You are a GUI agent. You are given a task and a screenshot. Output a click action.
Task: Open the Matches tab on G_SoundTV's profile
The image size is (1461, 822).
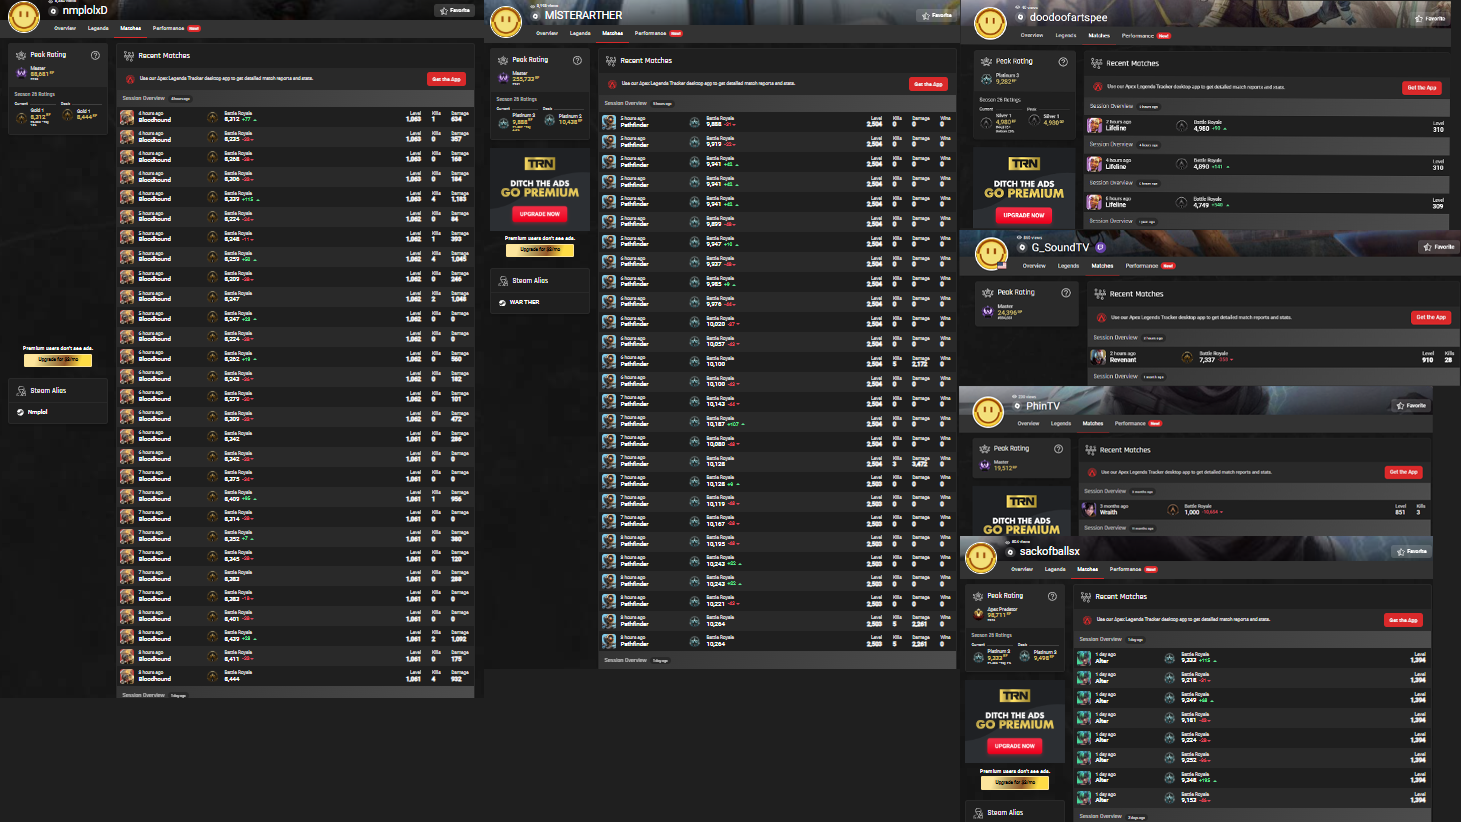(x=1102, y=266)
